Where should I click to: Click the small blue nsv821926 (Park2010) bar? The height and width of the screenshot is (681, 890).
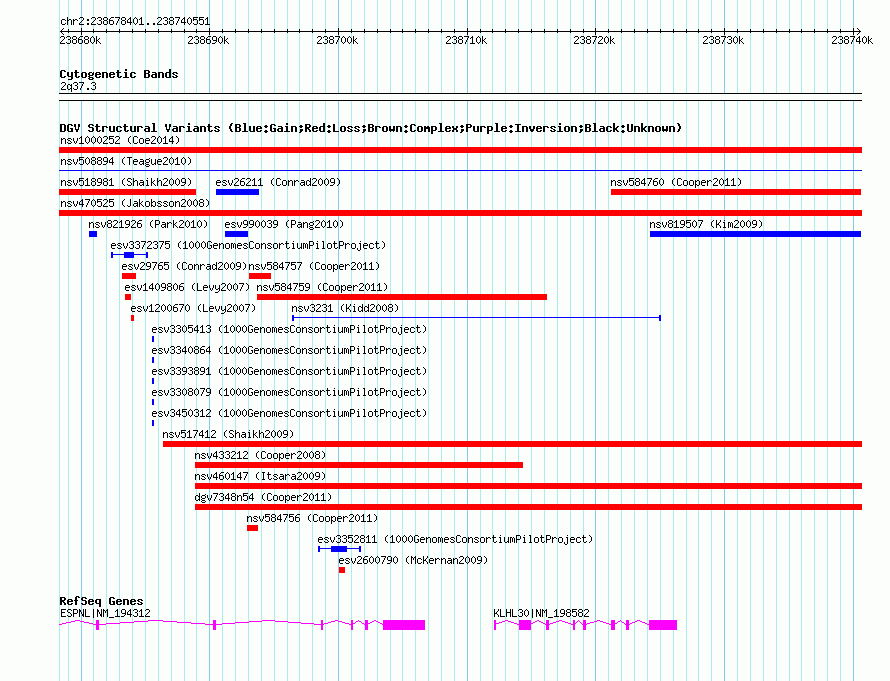93,234
